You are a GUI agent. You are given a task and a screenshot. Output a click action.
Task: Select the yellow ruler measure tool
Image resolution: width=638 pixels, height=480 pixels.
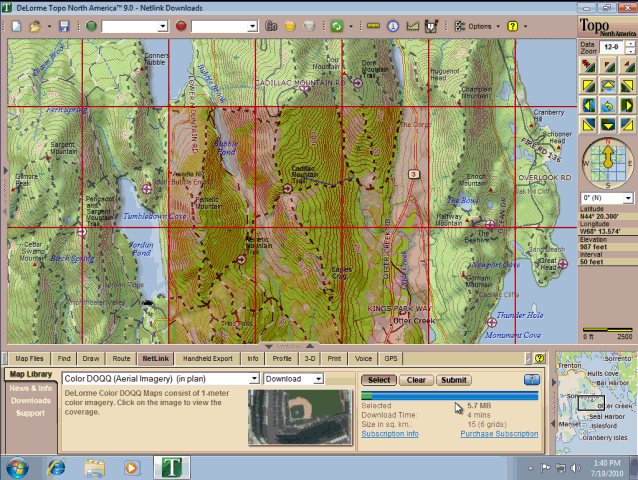(x=373, y=26)
